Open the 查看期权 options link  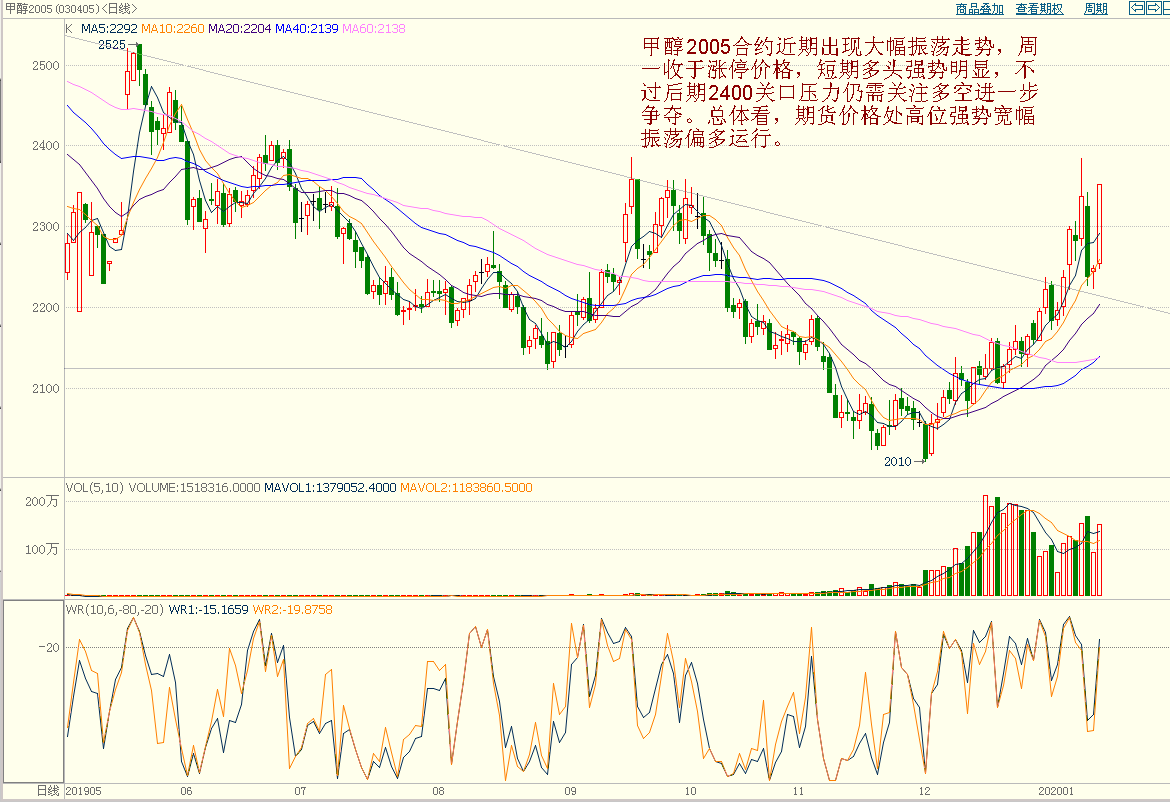pos(1039,9)
